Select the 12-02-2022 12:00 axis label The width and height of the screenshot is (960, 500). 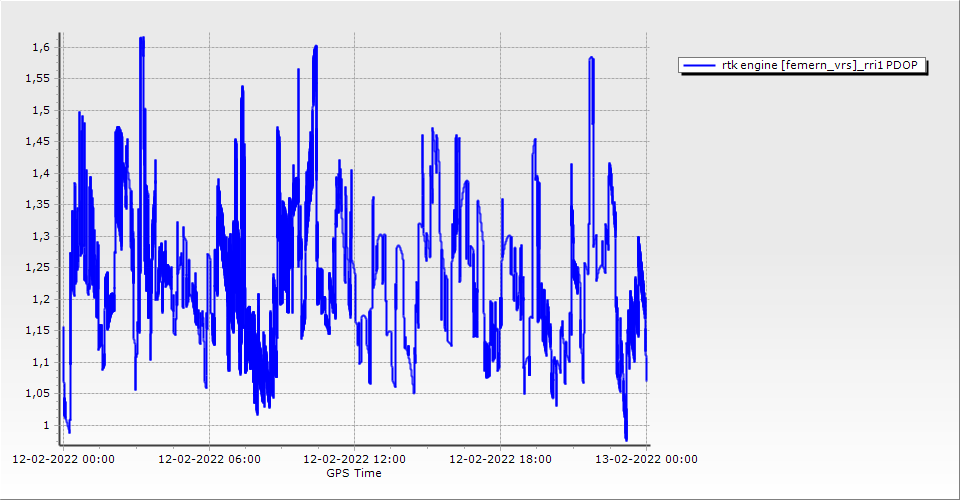point(354,459)
